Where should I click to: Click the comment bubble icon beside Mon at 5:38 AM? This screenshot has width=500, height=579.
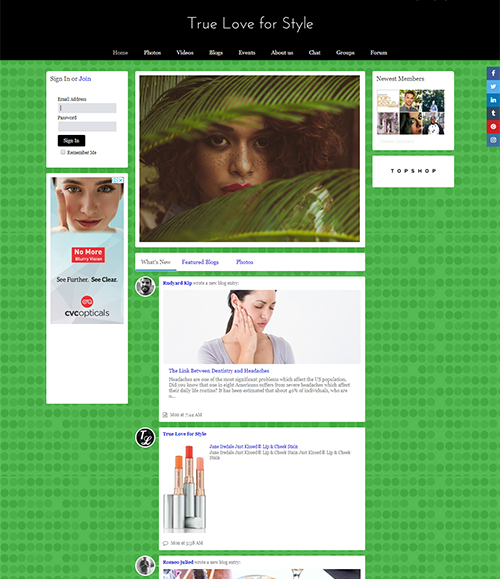(x=165, y=543)
